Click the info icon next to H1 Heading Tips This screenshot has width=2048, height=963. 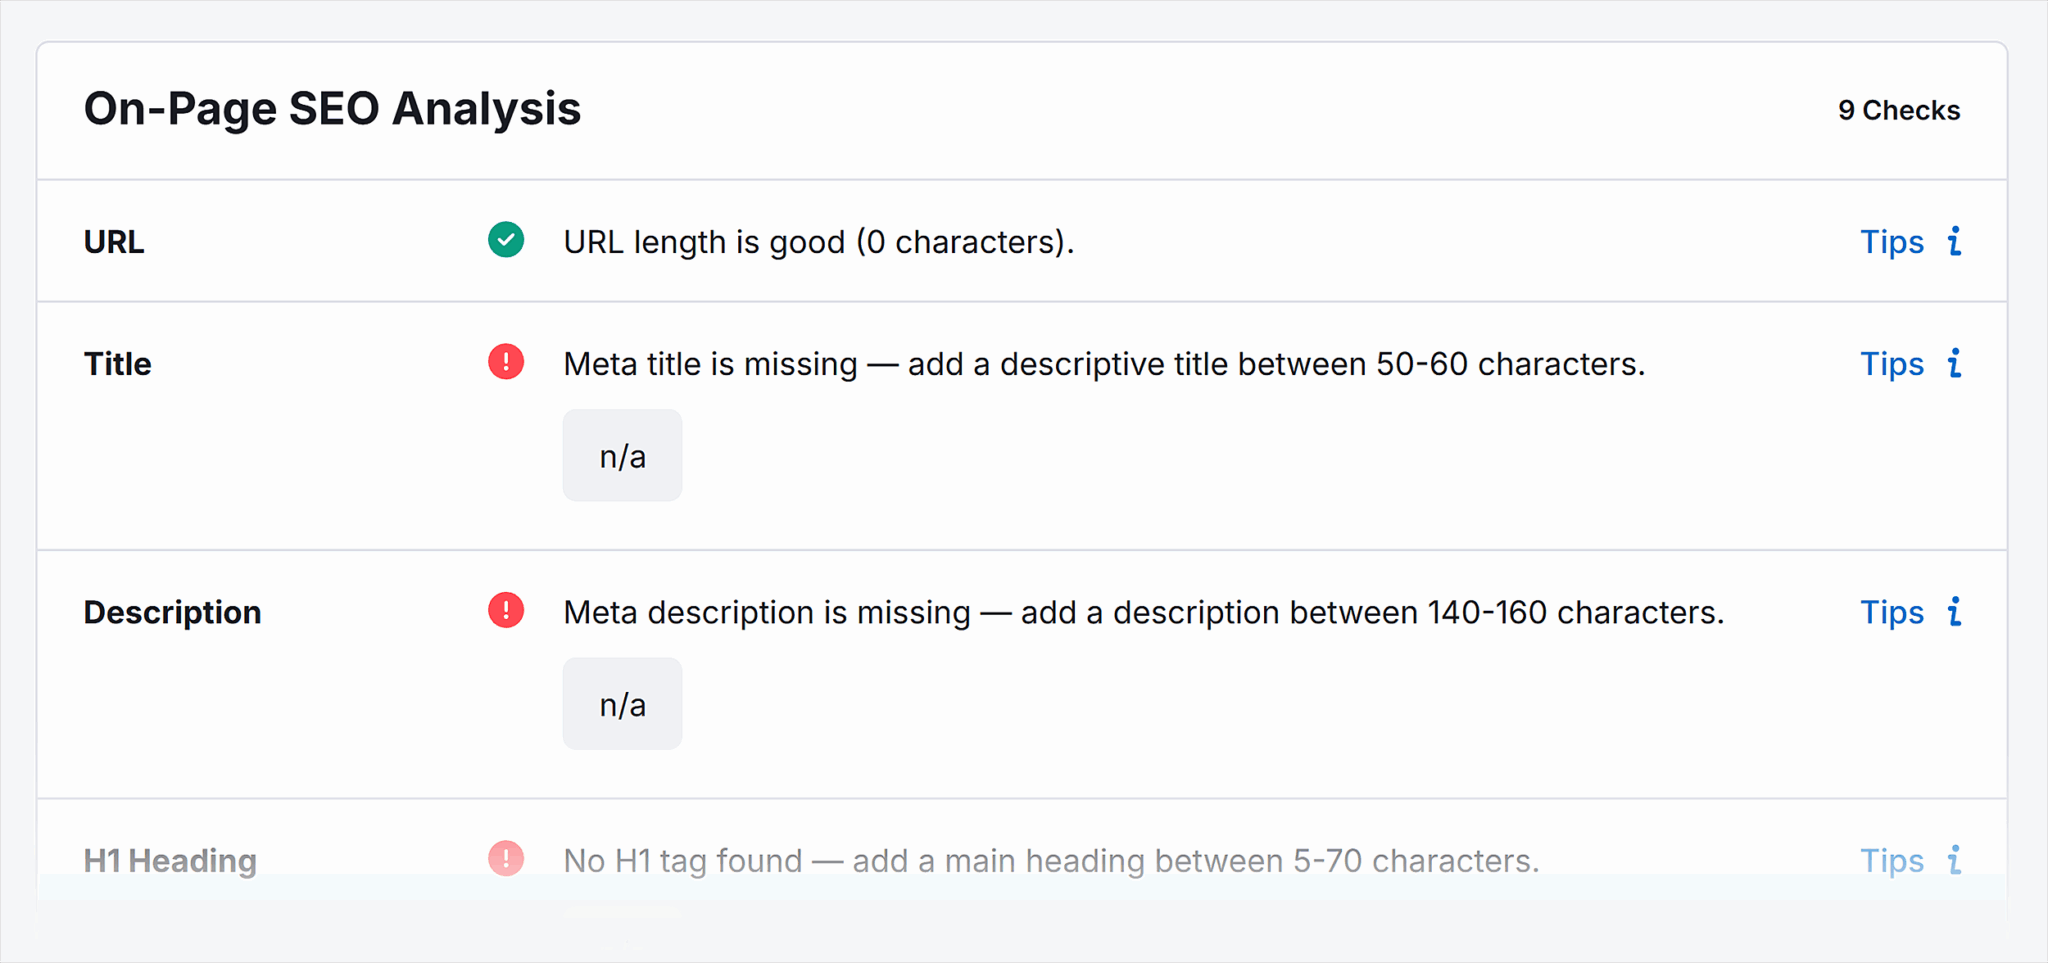tap(1955, 859)
